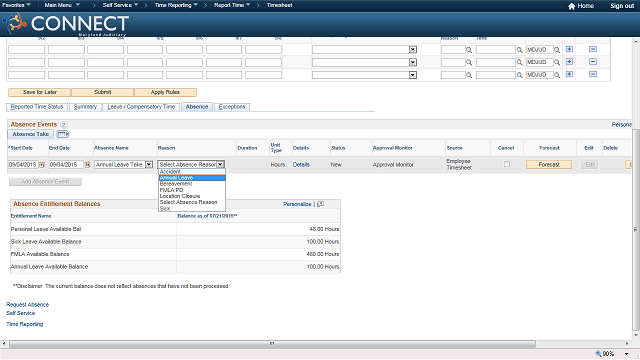
Task: Click Submit timesheet button
Action: (102, 92)
